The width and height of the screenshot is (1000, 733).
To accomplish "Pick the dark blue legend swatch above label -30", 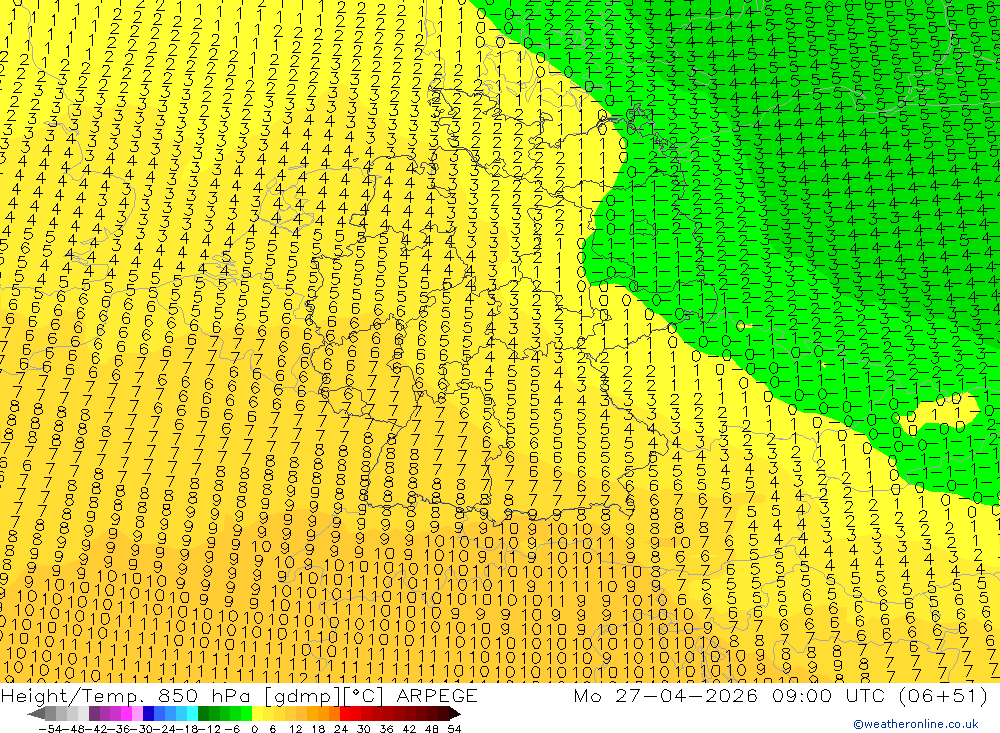I will 148,714.
